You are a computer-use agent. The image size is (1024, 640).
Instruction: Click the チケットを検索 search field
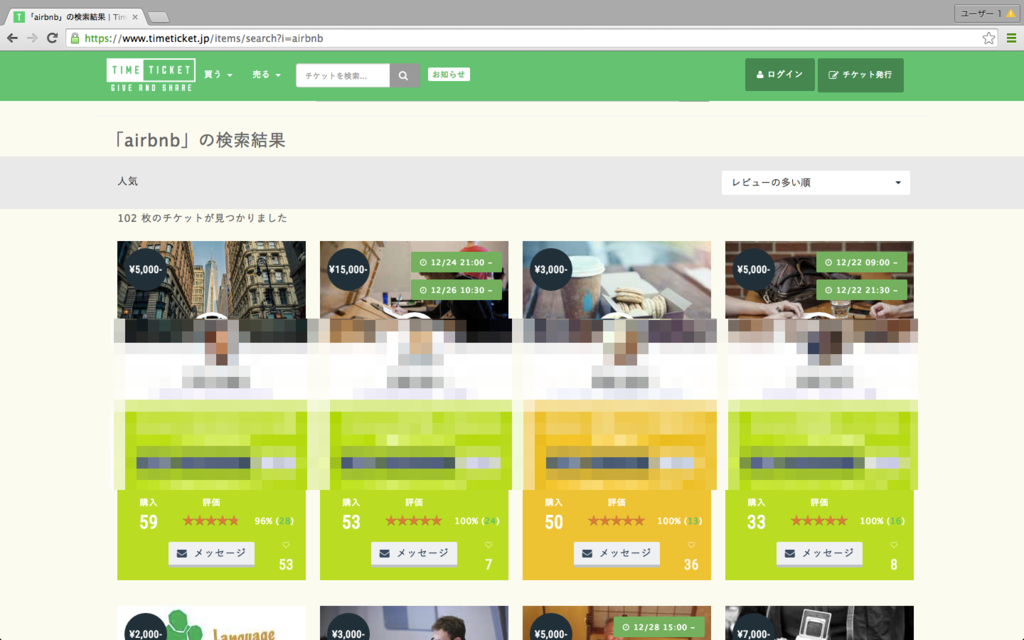click(x=343, y=75)
